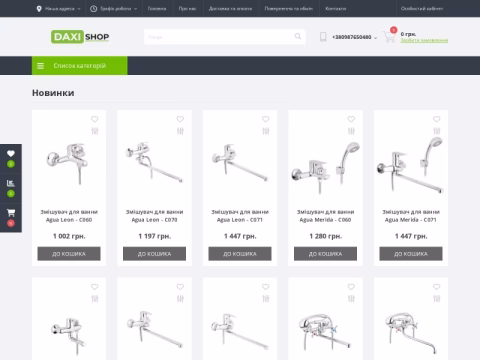Open wishlist from left floating sidebar
480x360 pixels.
point(11,159)
